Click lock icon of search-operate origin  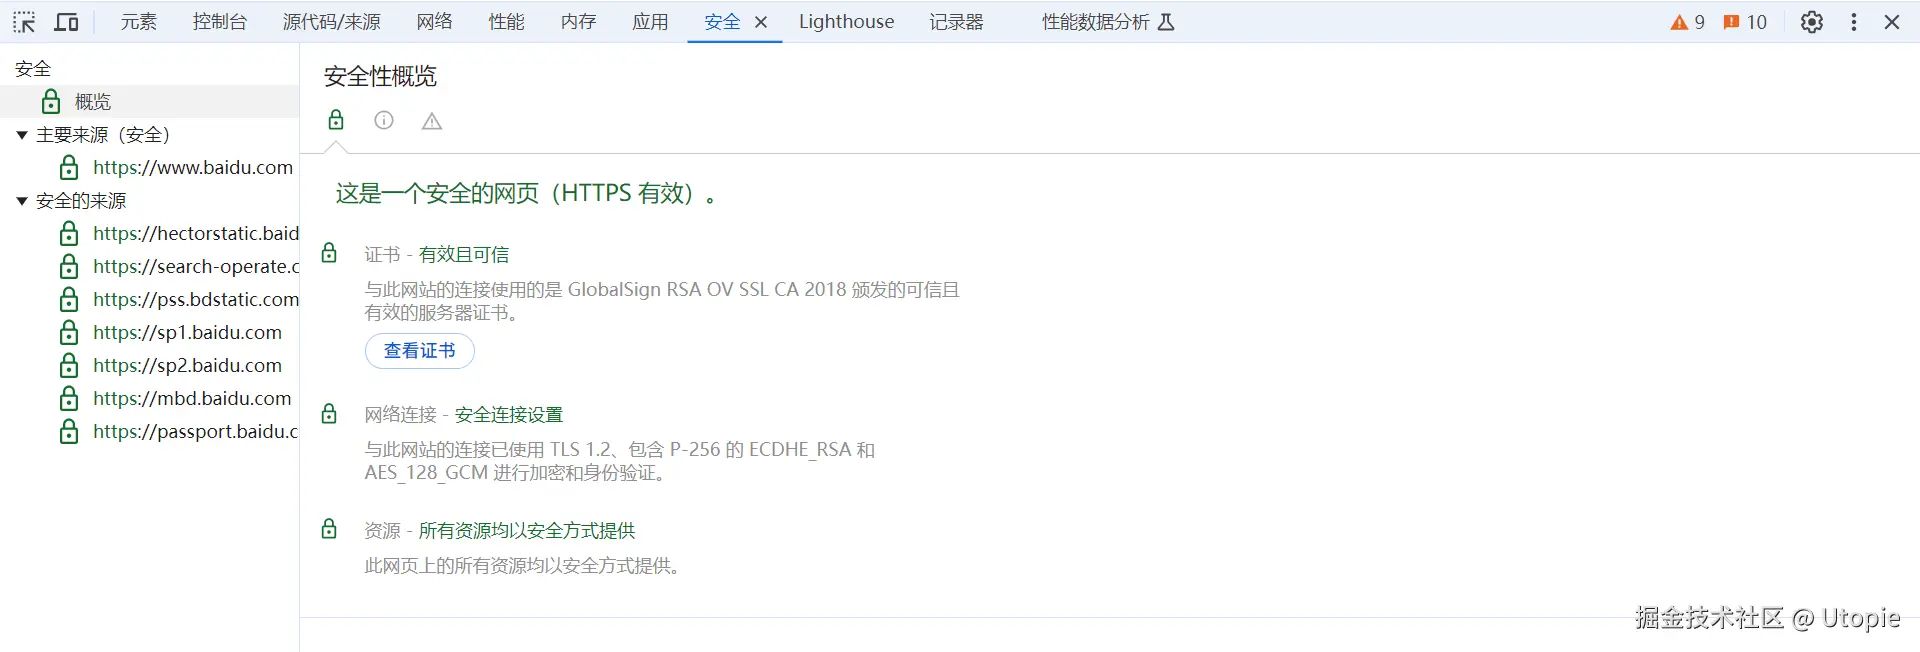[x=69, y=266]
